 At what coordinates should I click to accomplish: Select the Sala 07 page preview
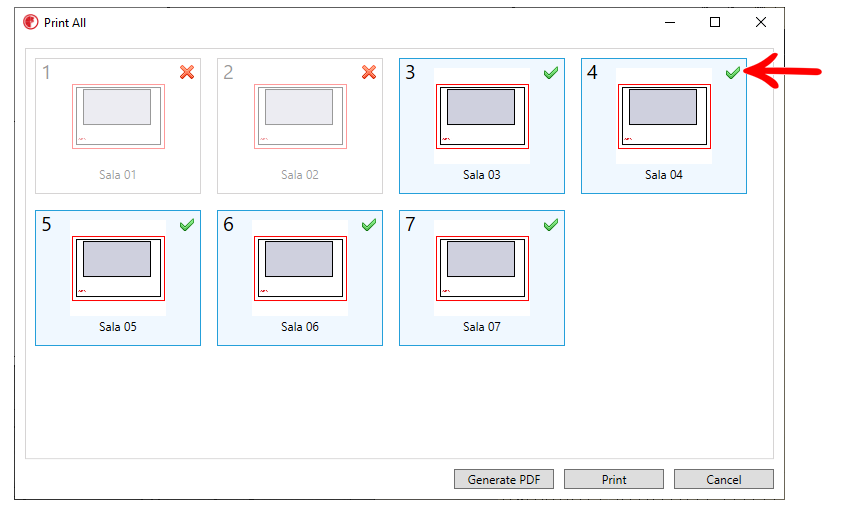[x=482, y=268]
